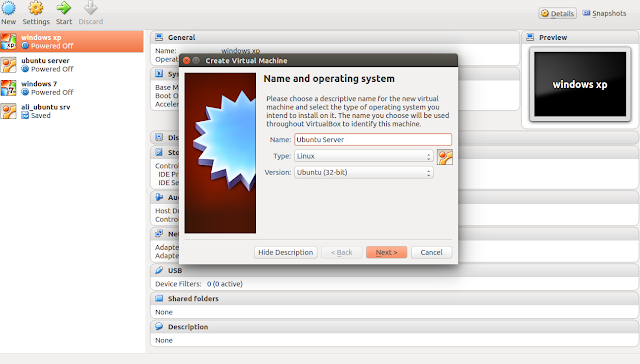Switch to the Details tab

pyautogui.click(x=558, y=13)
